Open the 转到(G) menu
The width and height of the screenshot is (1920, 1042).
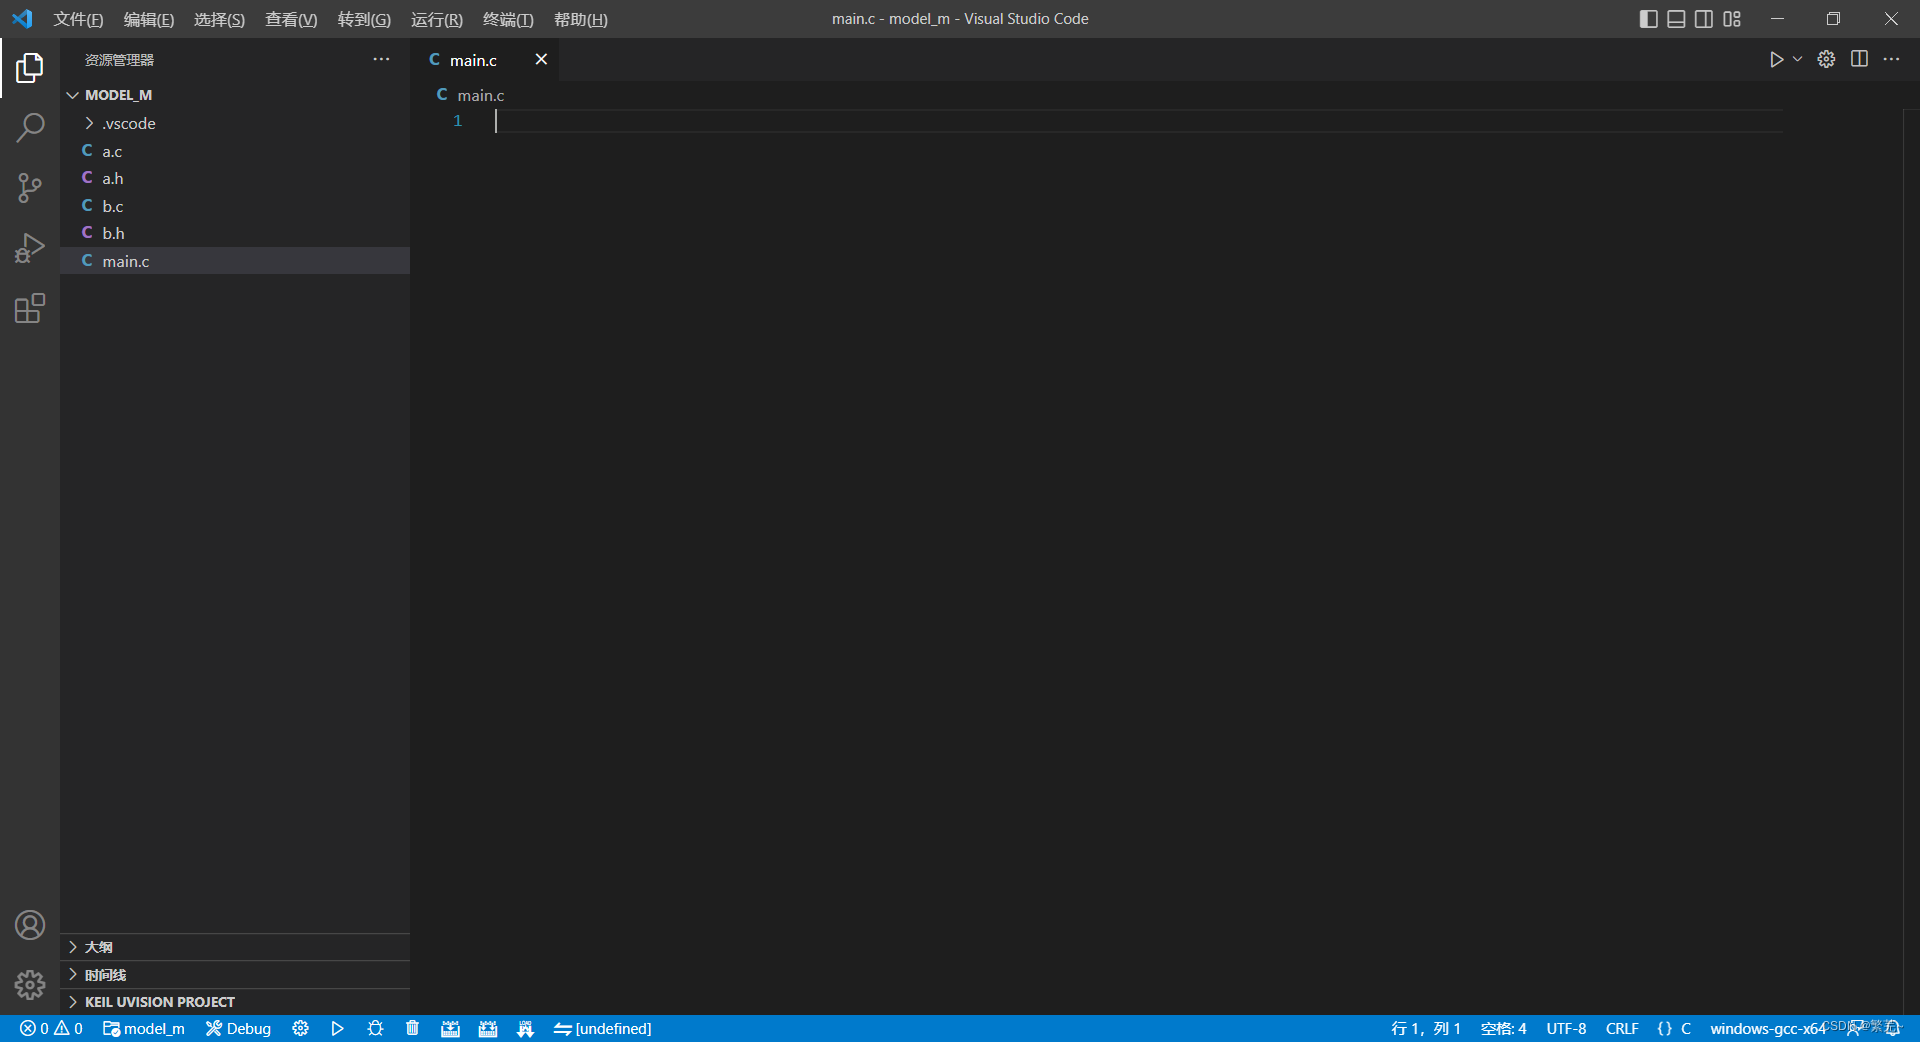[x=364, y=19]
